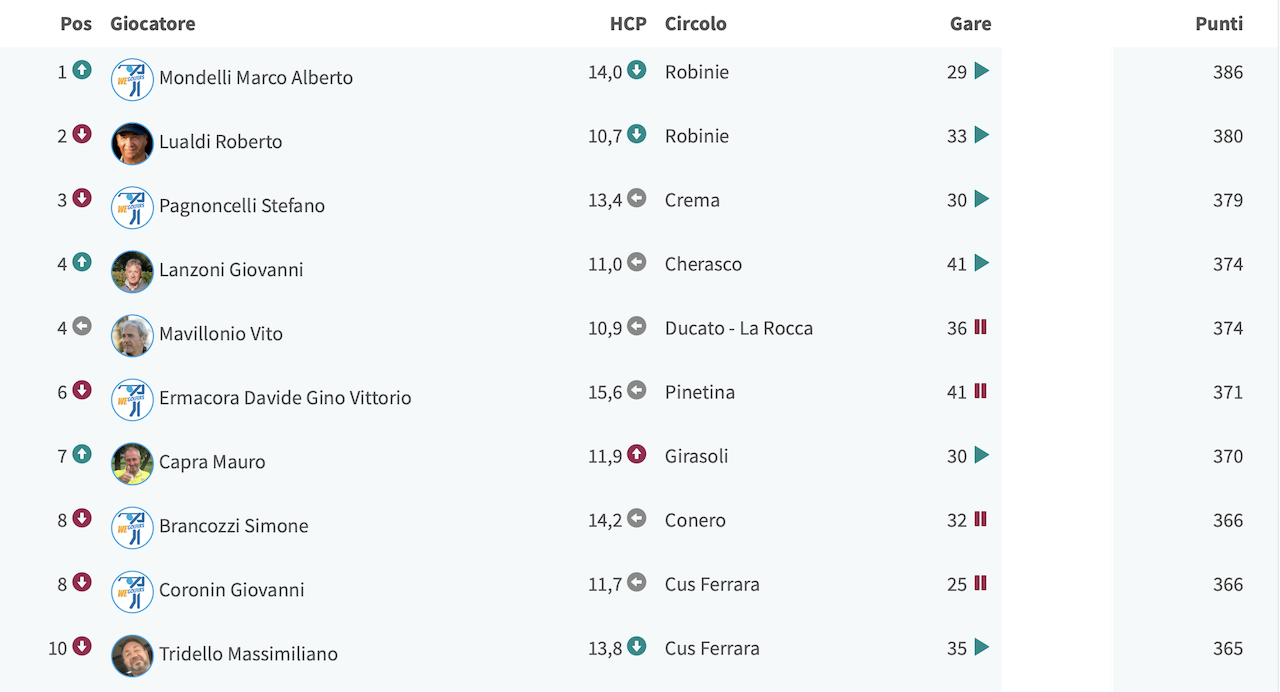Open Lualdi Roberto's profile photo

pyautogui.click(x=132, y=143)
